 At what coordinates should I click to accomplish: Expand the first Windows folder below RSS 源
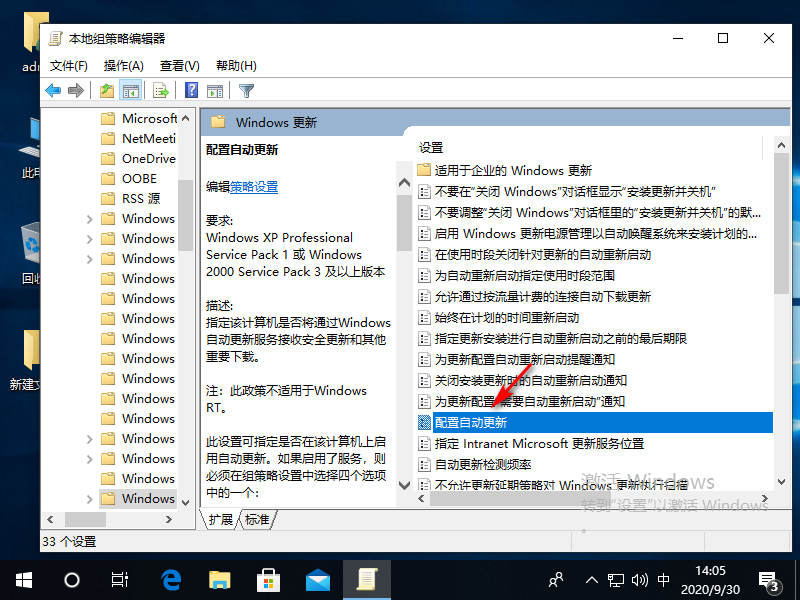(89, 219)
